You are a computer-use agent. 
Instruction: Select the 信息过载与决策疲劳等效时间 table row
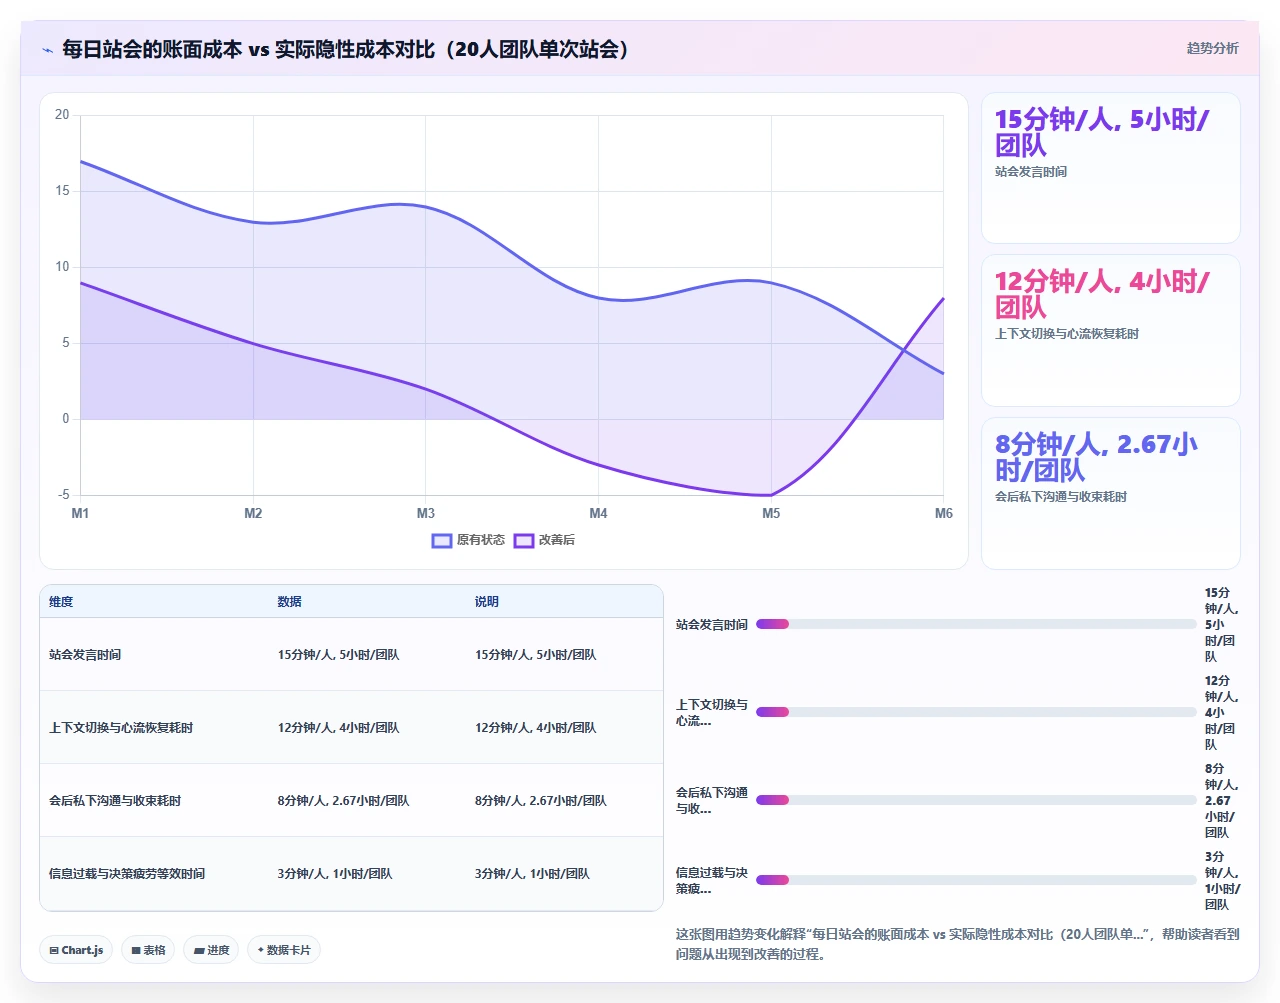tap(351, 873)
